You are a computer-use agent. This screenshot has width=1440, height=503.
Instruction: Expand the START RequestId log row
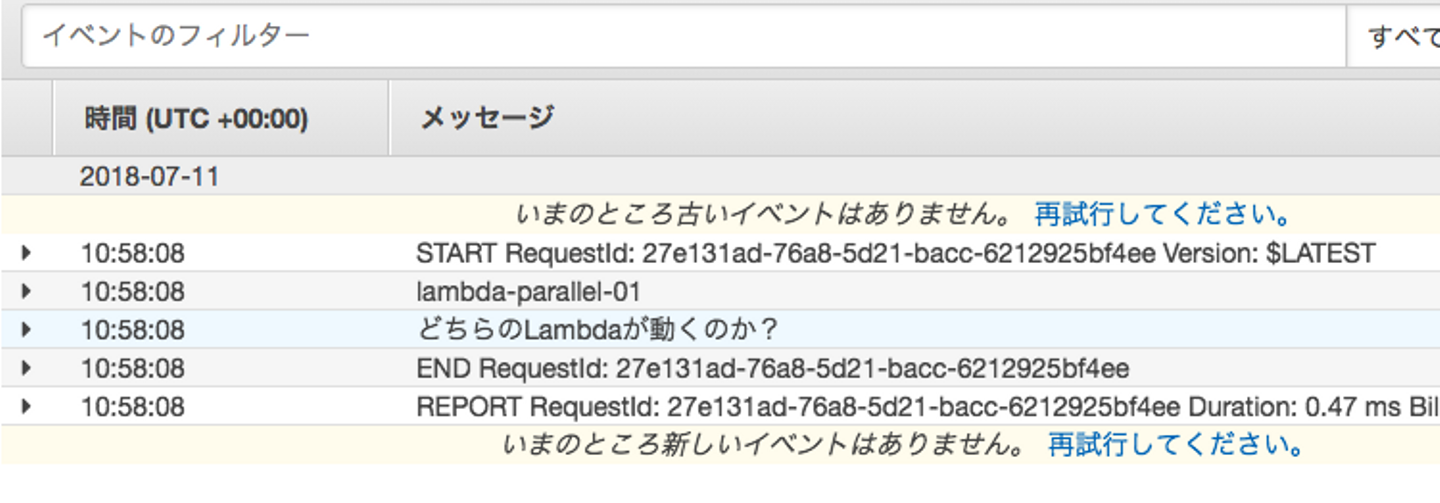pos(26,253)
